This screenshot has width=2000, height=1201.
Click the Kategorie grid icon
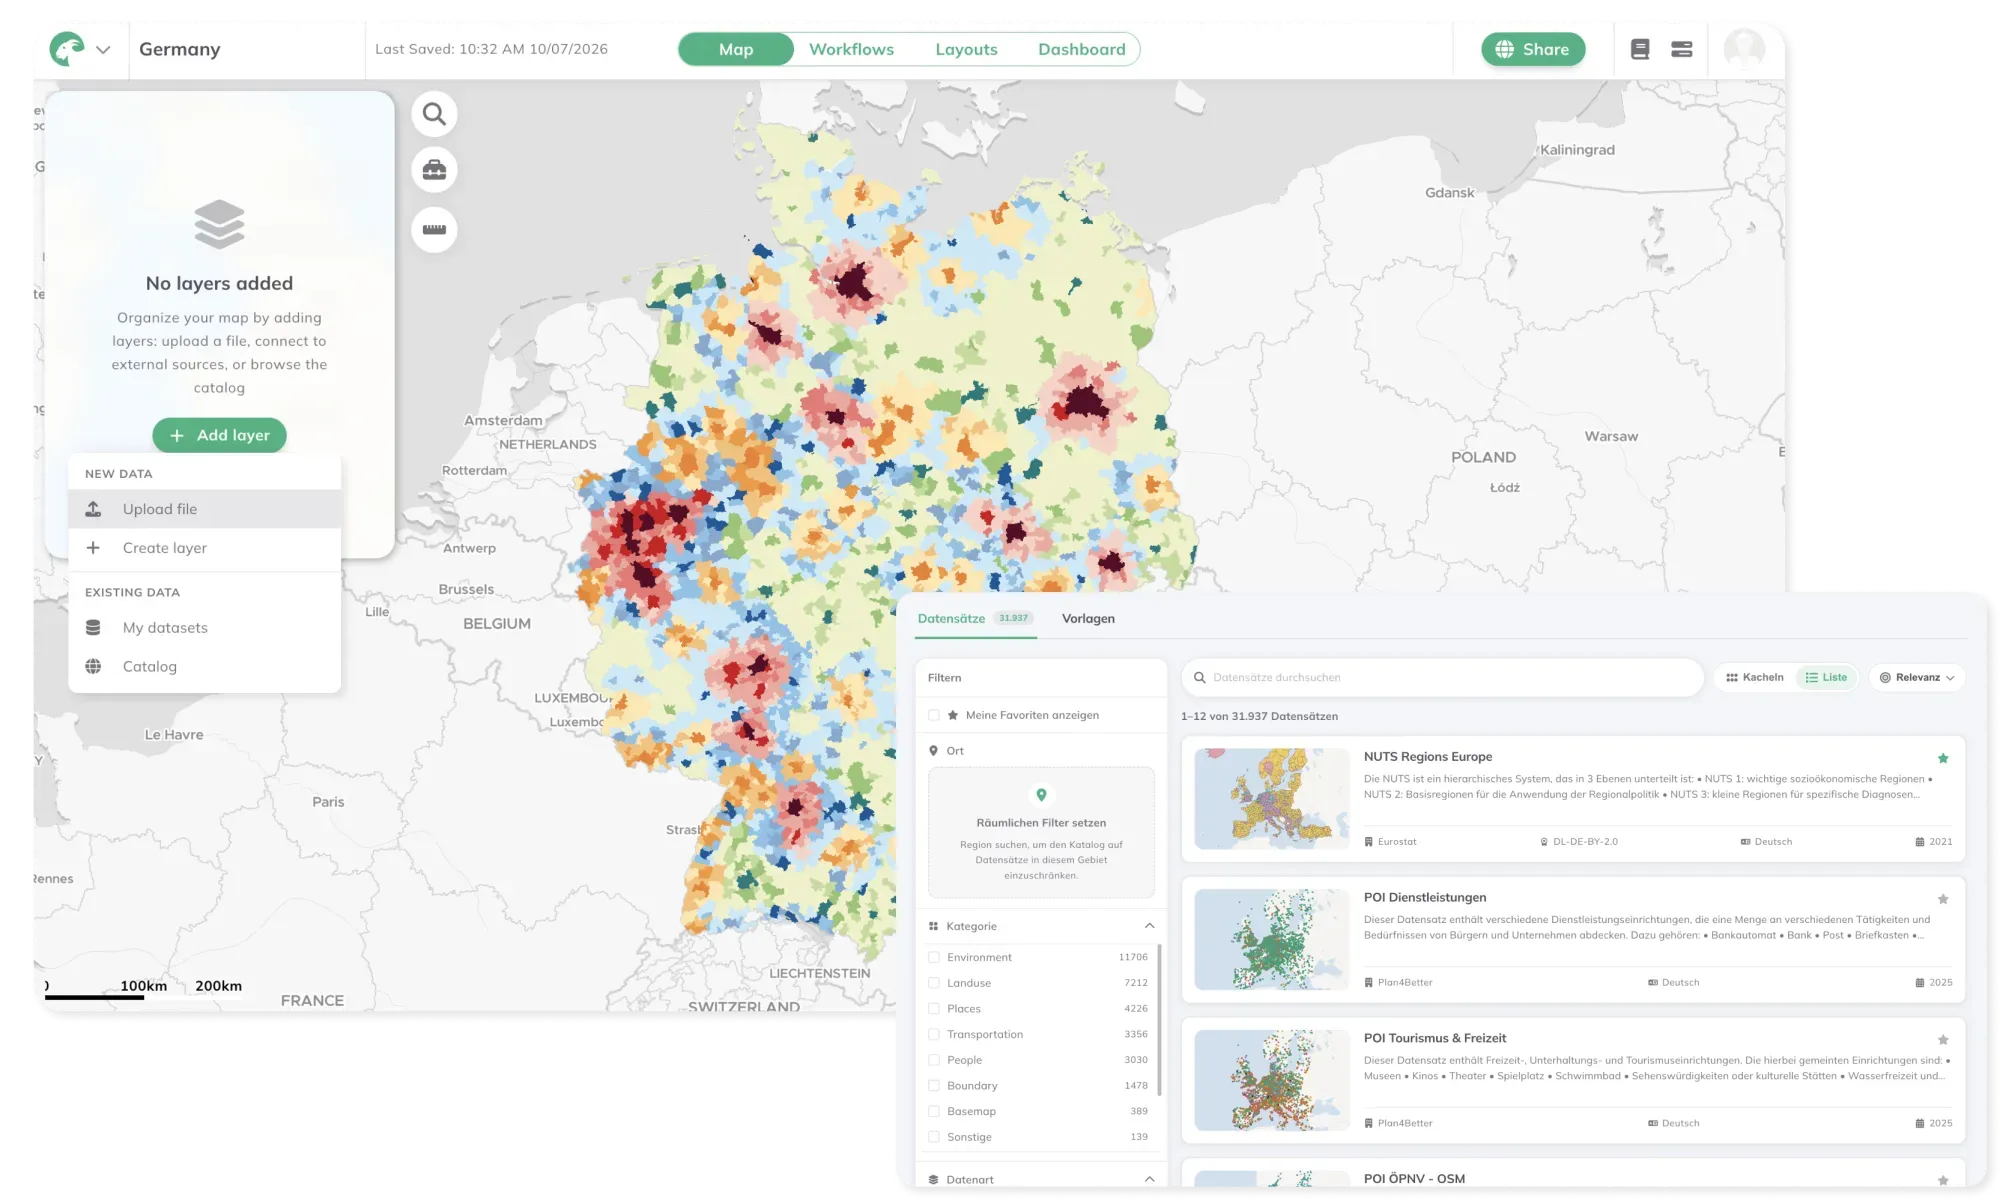(x=933, y=926)
